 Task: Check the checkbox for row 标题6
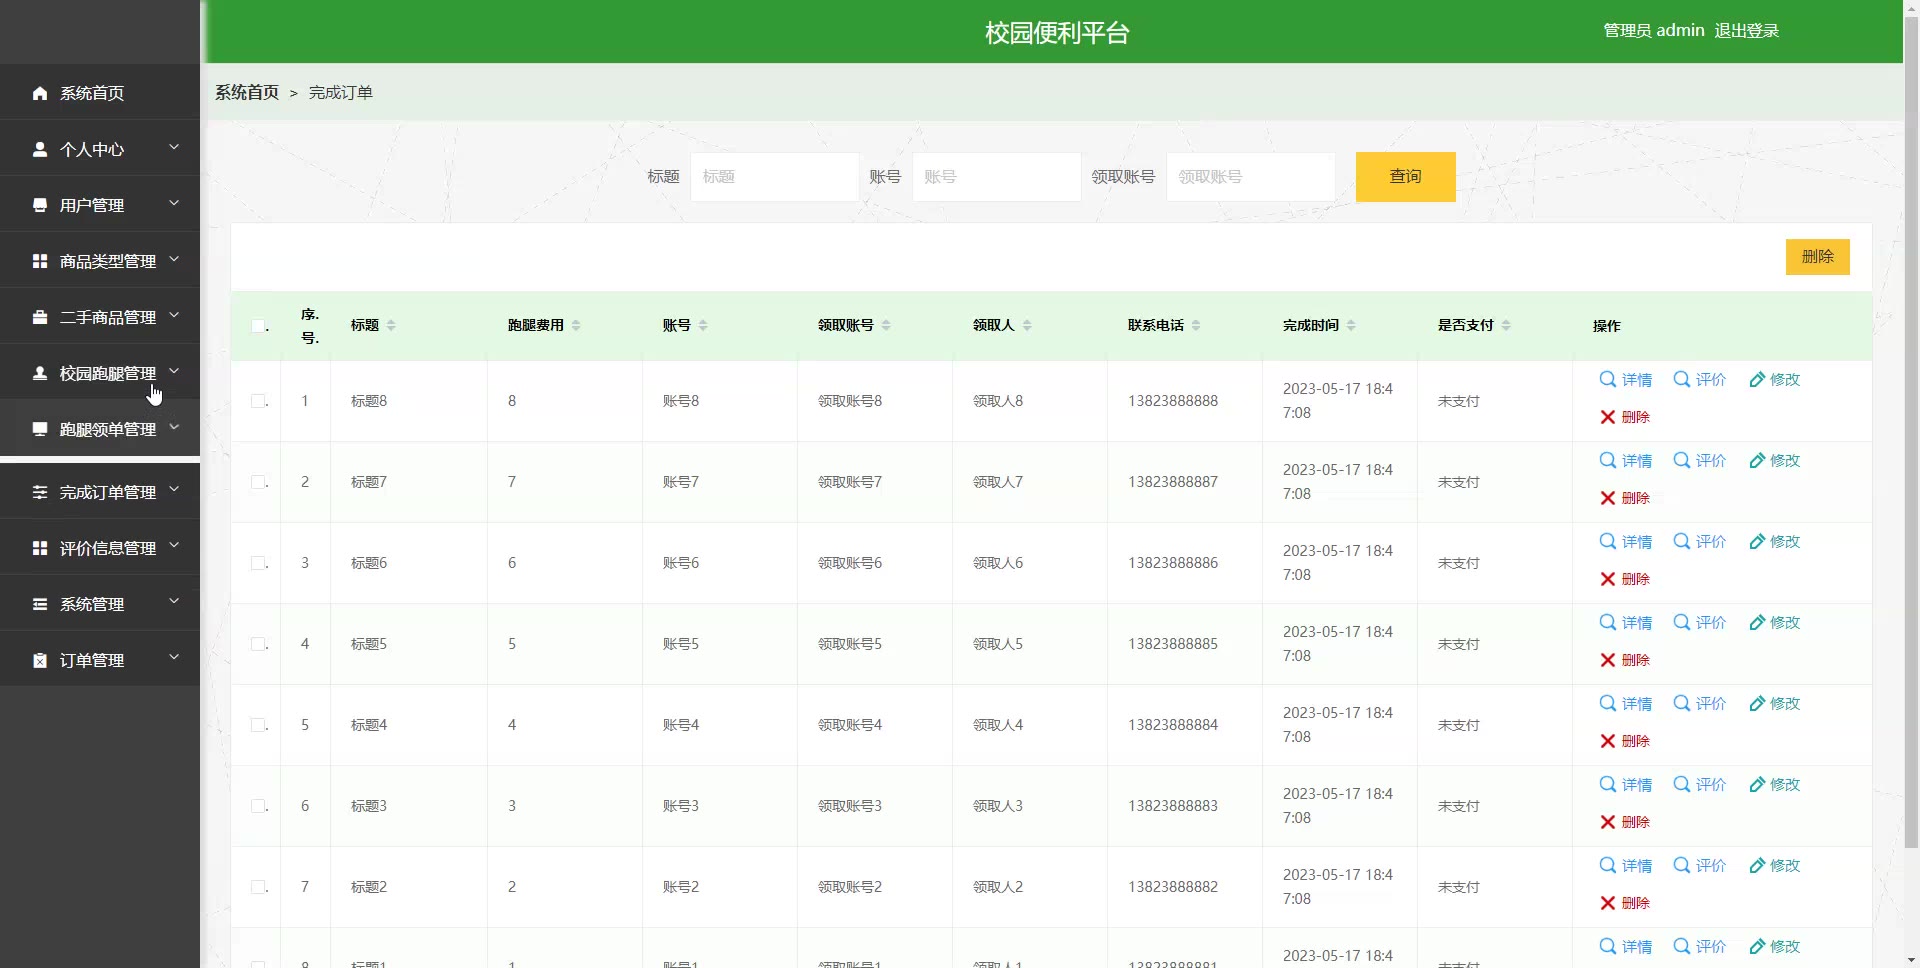(x=258, y=563)
